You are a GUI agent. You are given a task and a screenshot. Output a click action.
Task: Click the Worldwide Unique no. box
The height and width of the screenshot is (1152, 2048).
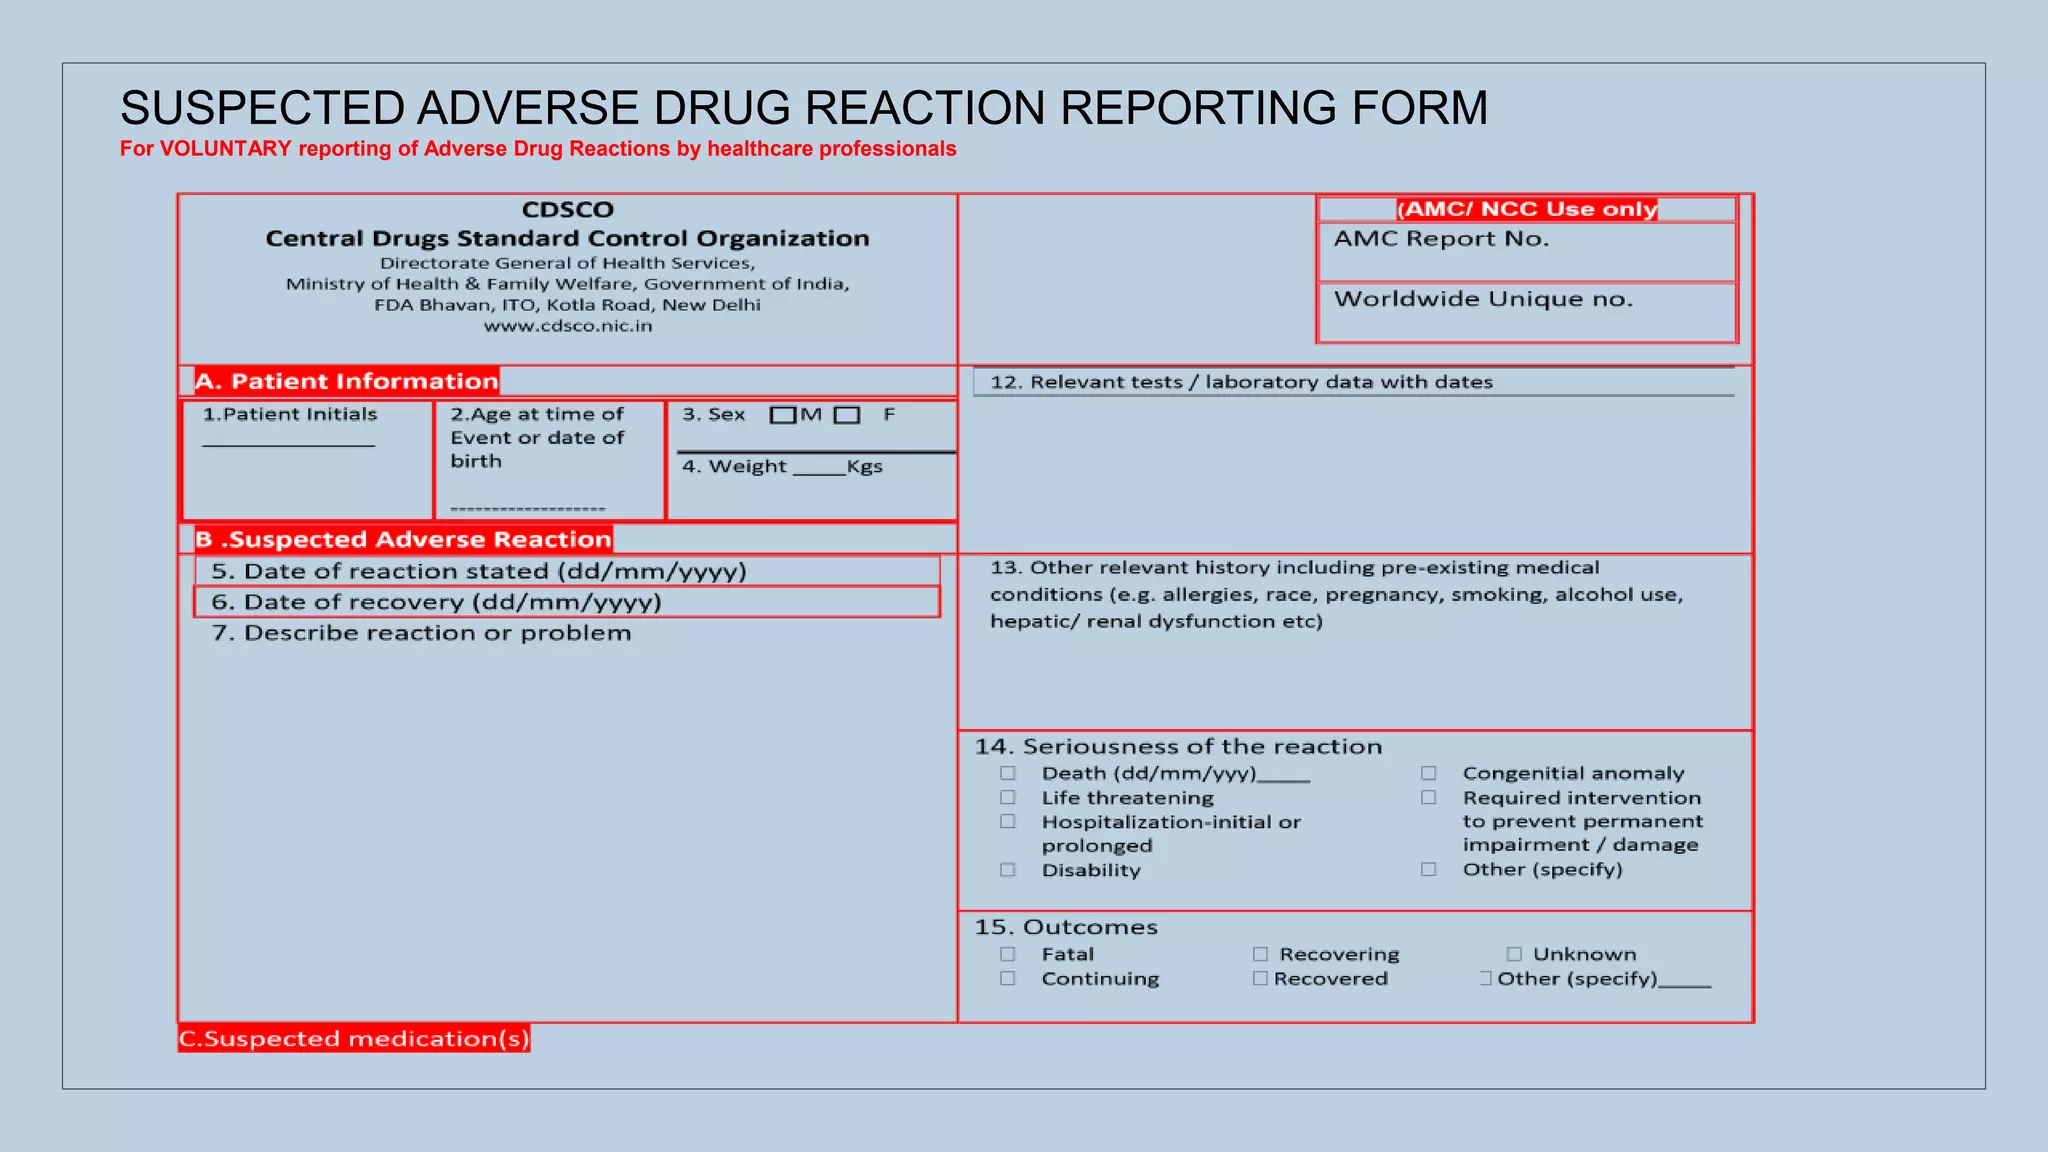[x=1527, y=312]
